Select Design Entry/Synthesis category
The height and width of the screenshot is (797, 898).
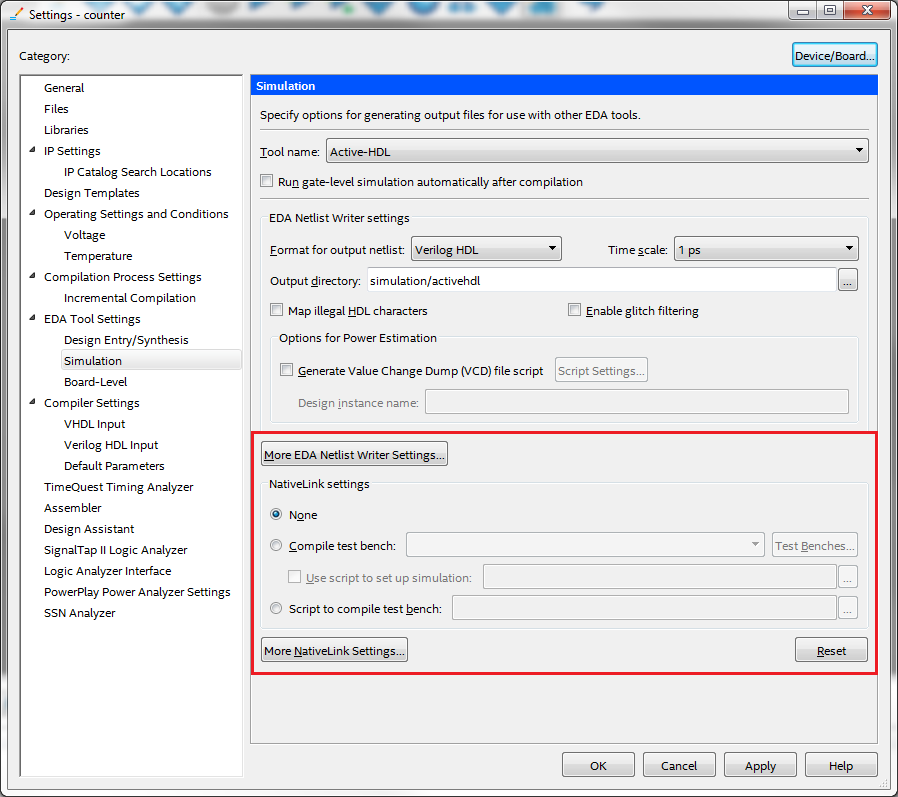[126, 340]
